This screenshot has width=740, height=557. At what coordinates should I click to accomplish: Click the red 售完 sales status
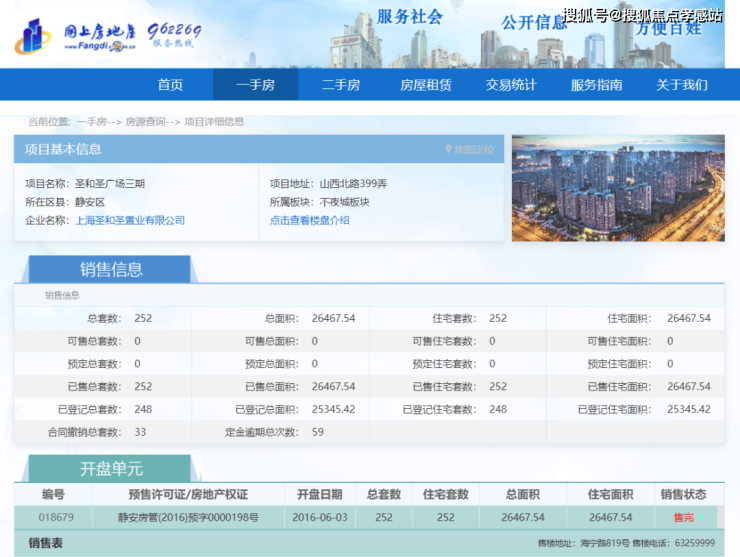[682, 517]
